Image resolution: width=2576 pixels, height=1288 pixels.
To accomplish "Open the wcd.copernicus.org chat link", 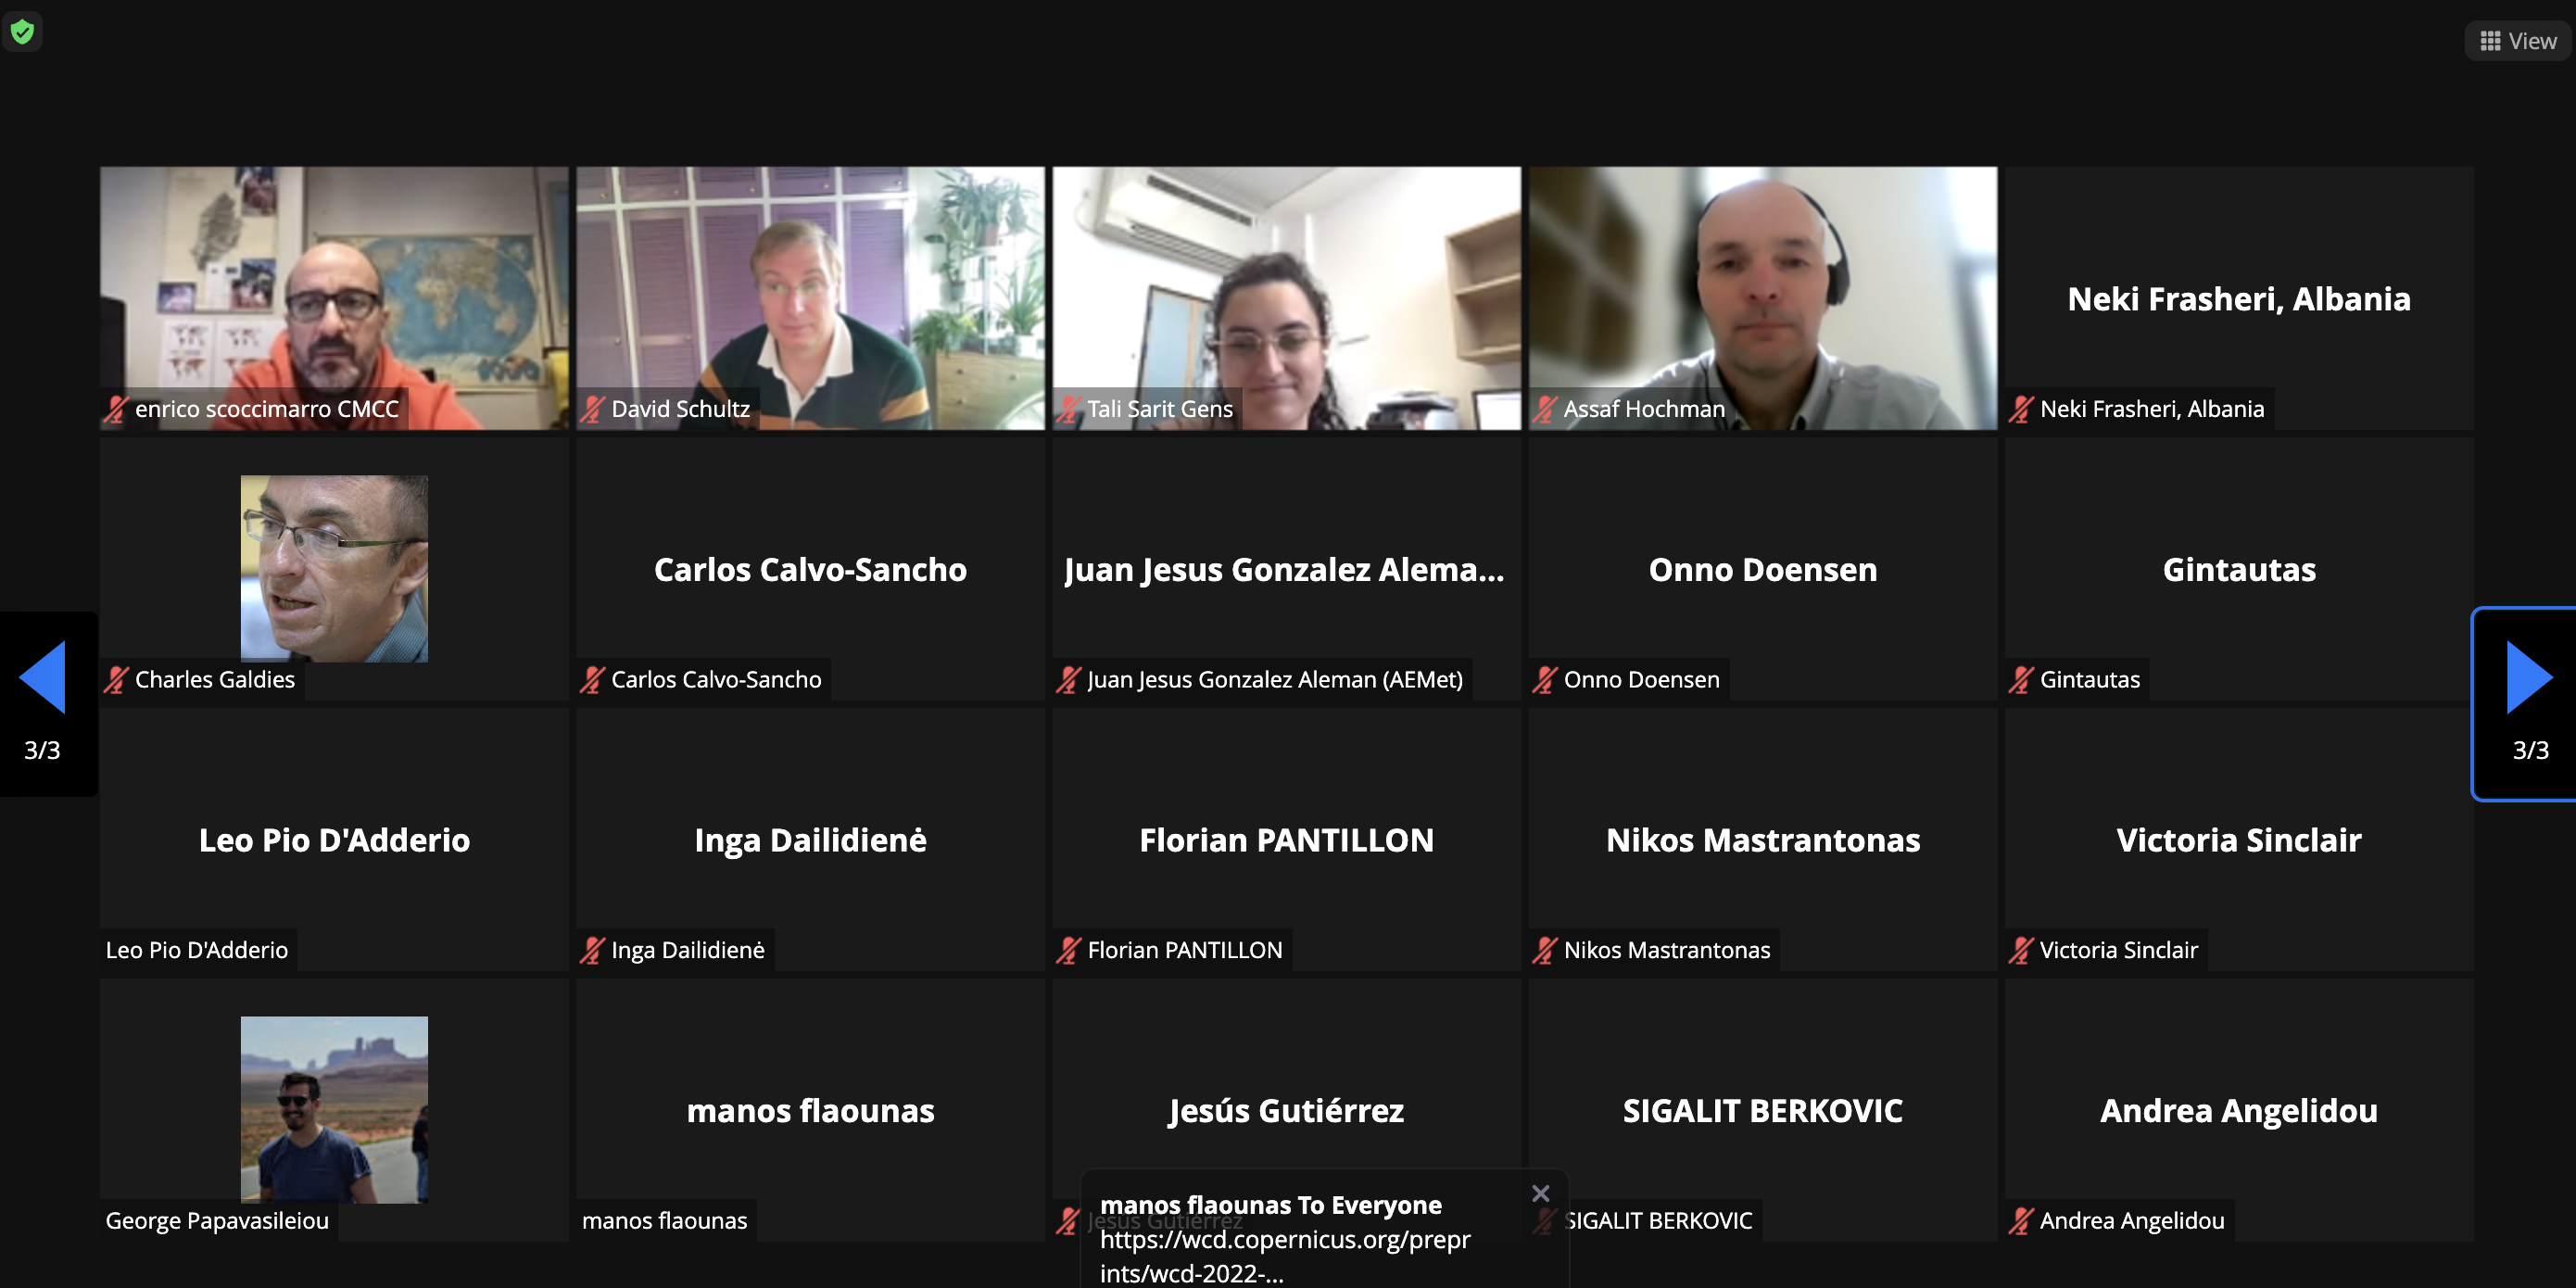I will click(1285, 1256).
